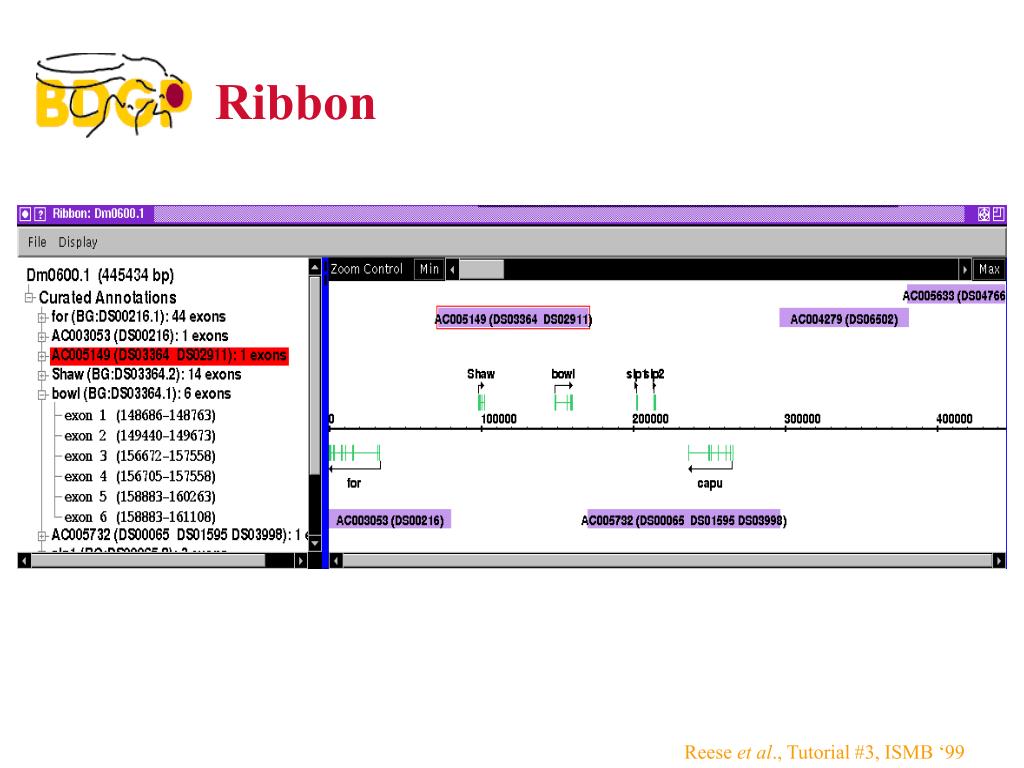The width and height of the screenshot is (1024, 768).
Task: Select exon 4 (156705-157558)
Action: pyautogui.click(x=140, y=476)
